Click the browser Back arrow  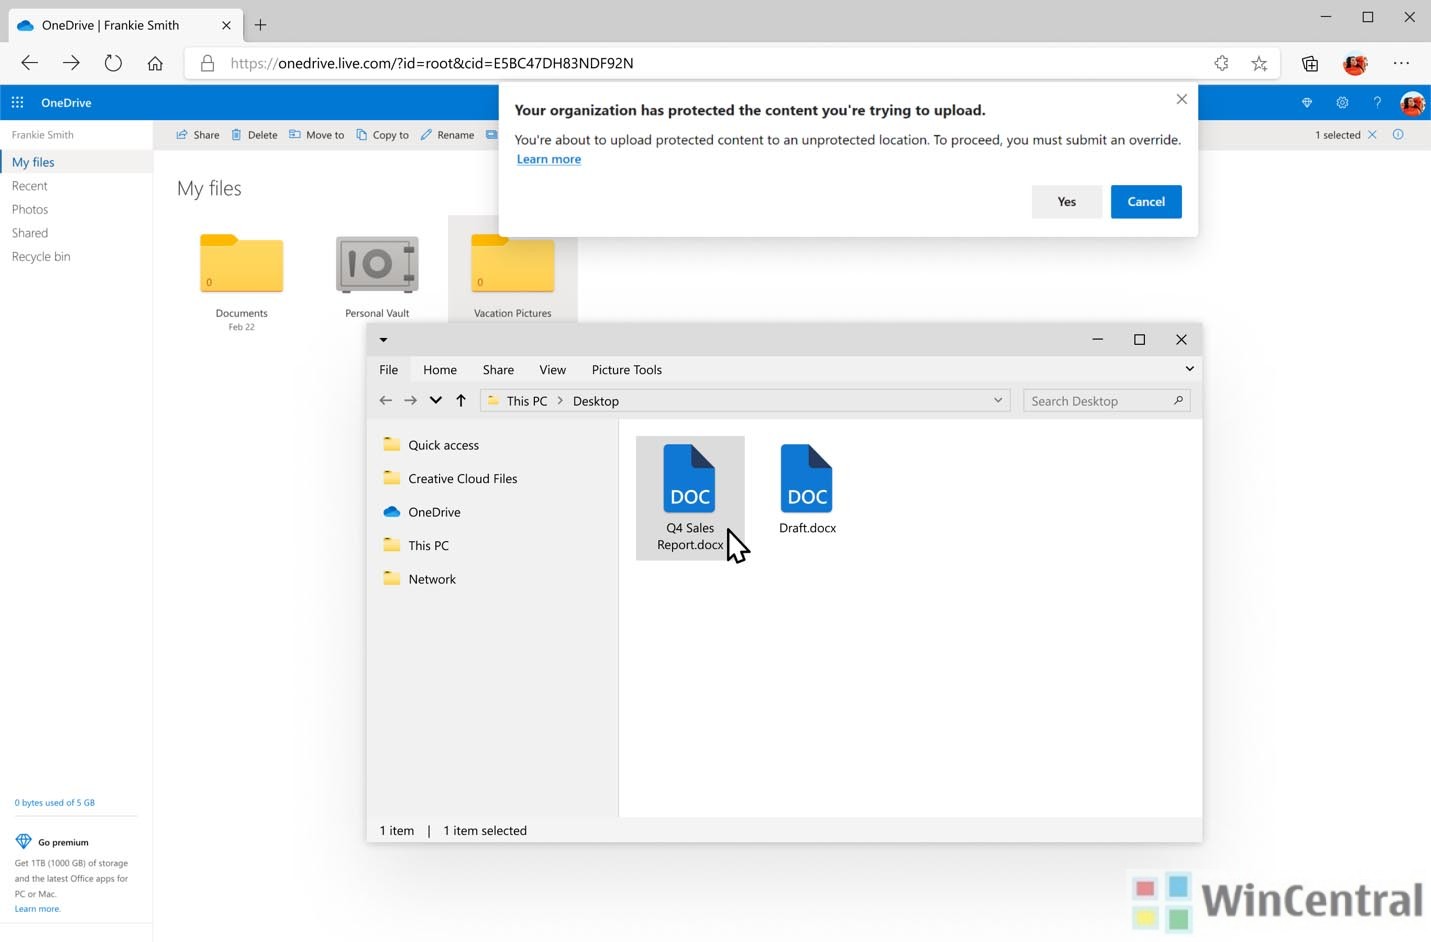(29, 63)
